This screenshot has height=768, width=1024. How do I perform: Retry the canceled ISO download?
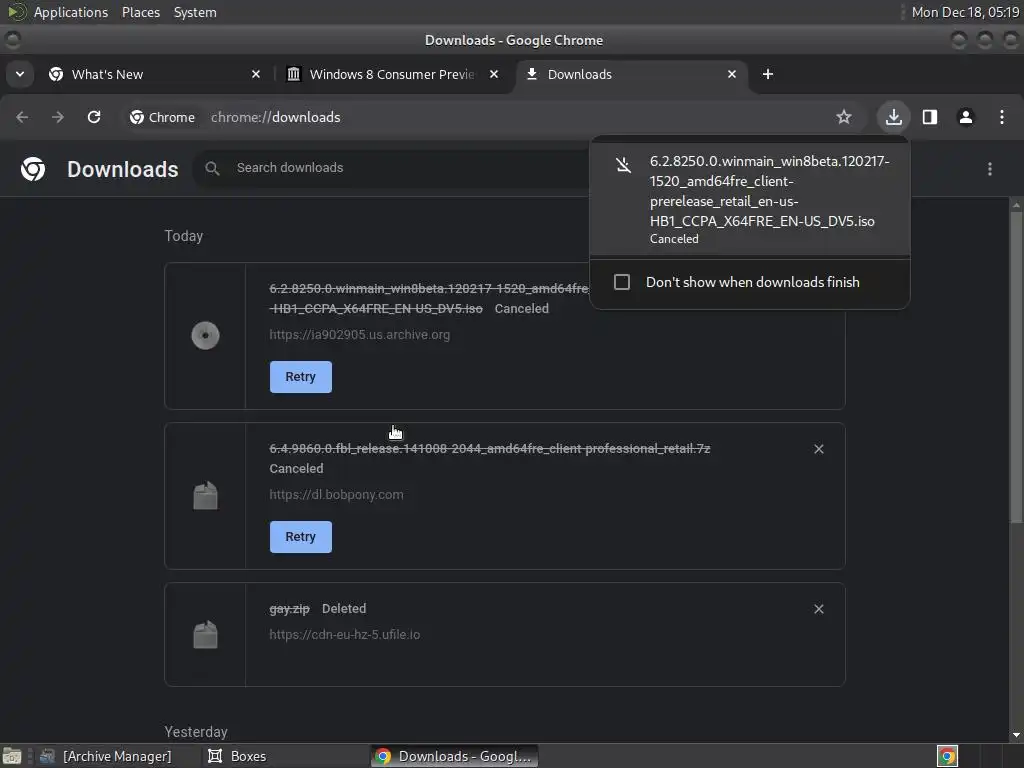click(x=300, y=377)
